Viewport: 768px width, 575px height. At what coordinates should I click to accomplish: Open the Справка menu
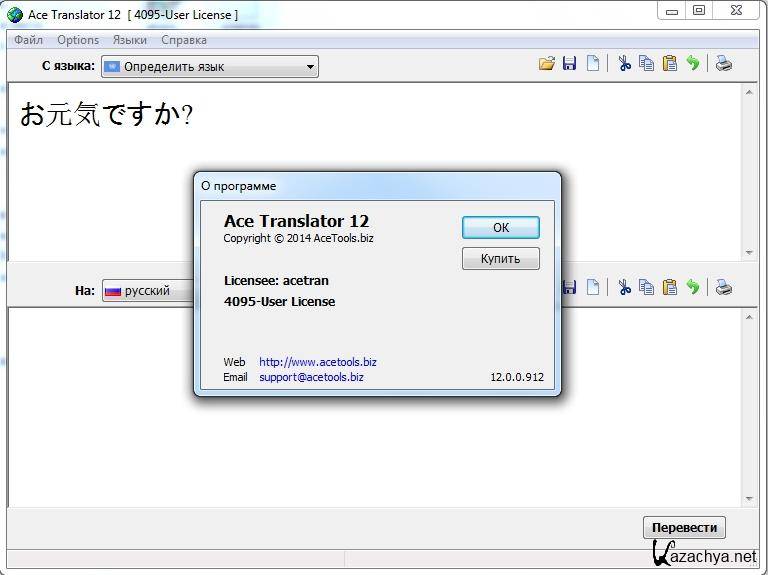pos(184,40)
